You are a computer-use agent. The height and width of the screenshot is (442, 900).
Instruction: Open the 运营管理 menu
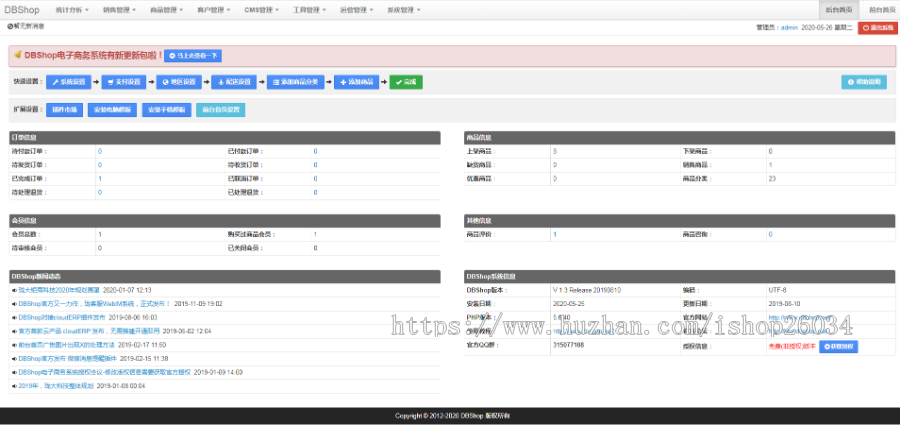click(x=356, y=10)
